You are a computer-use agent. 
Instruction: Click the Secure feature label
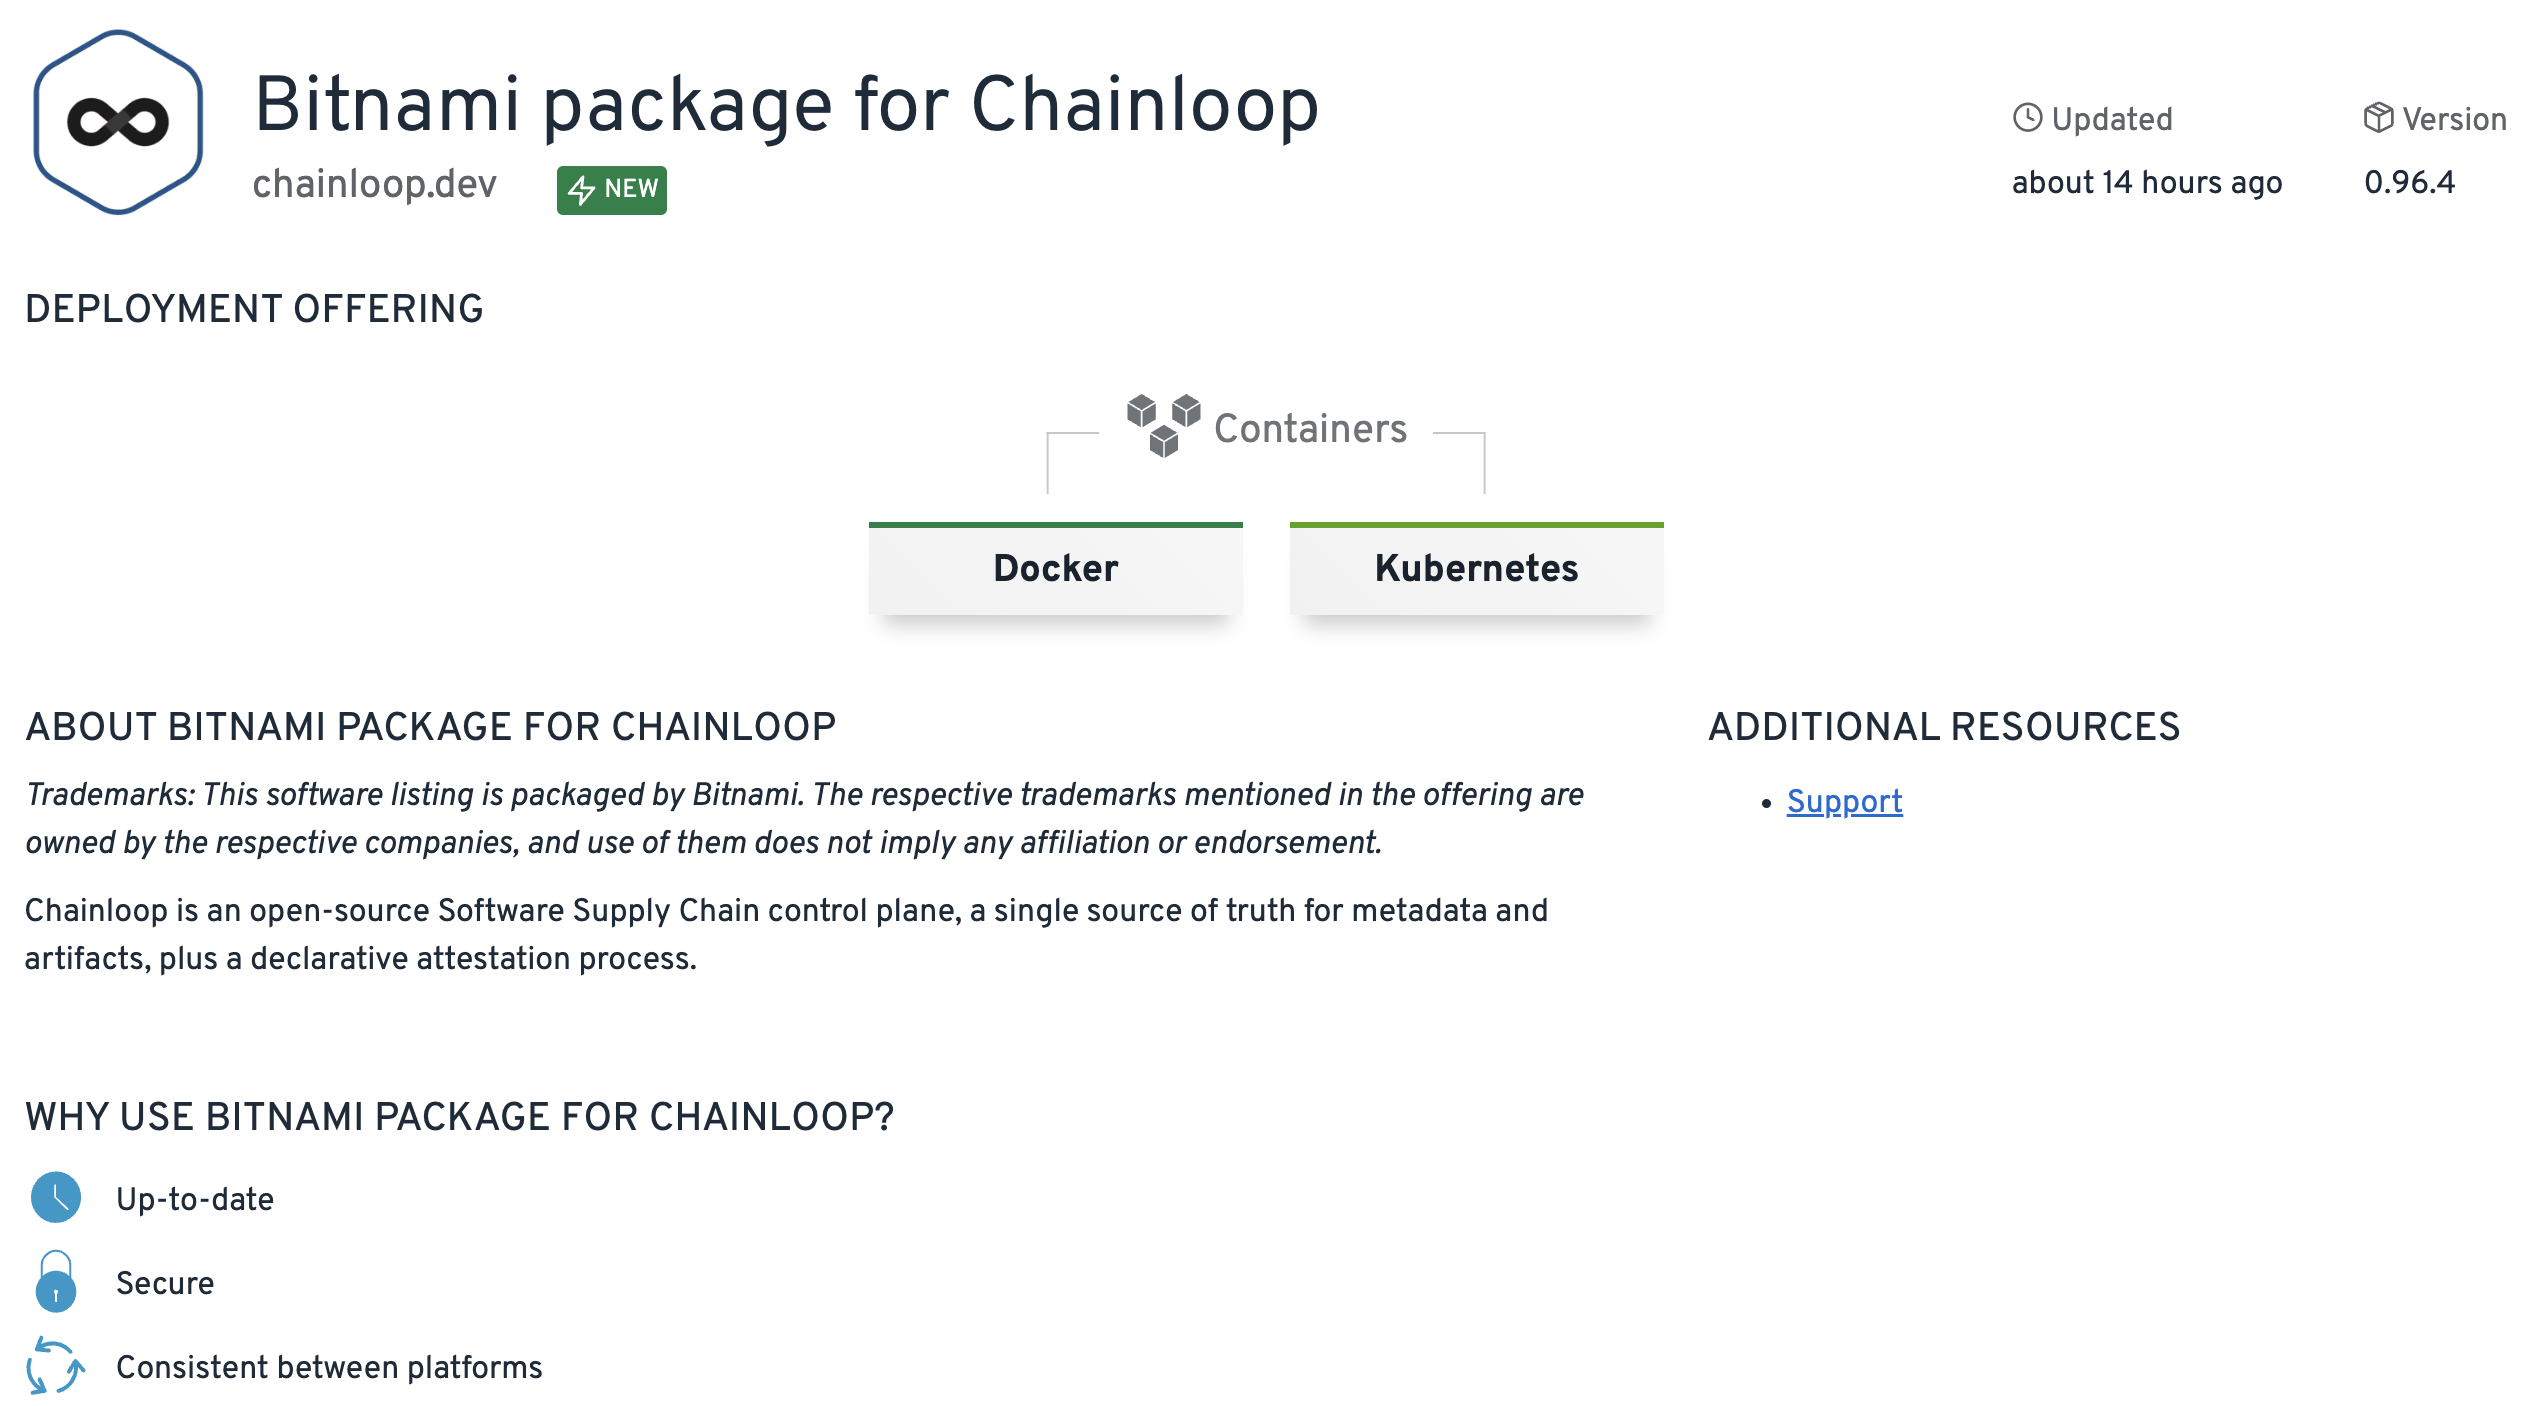[x=165, y=1283]
